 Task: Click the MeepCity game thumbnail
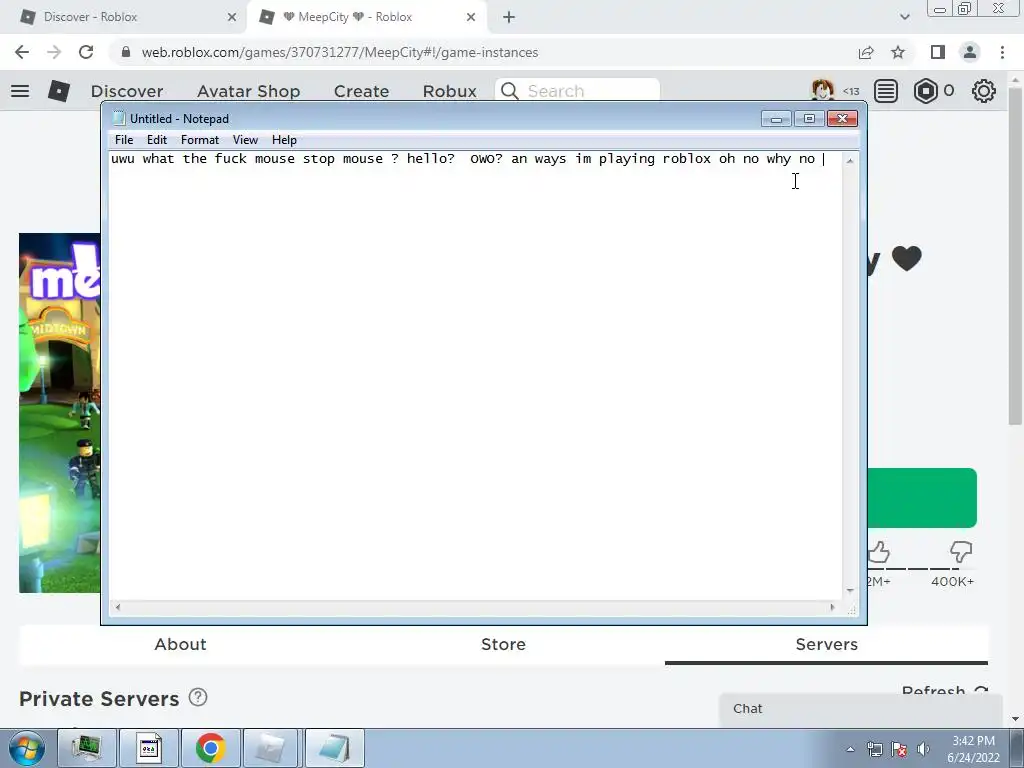coord(59,413)
